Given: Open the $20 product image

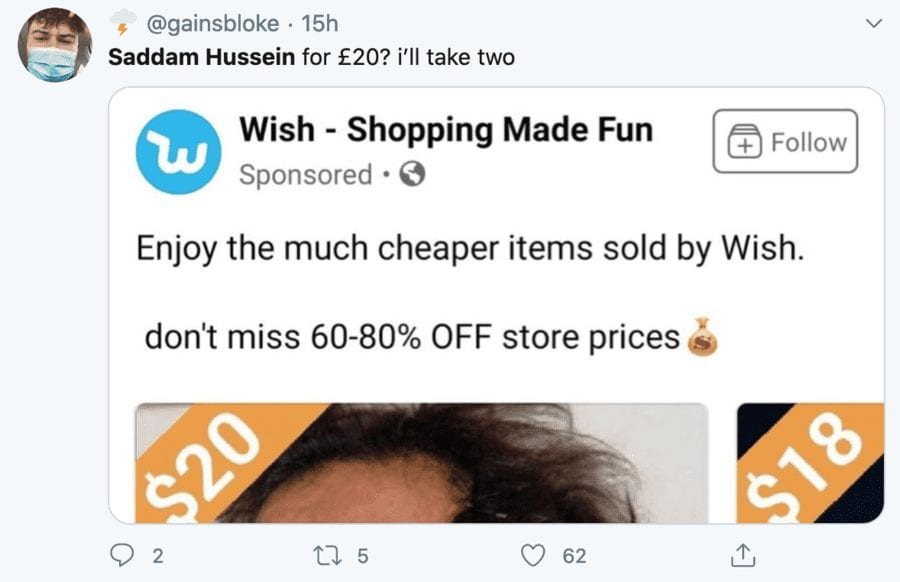Looking at the screenshot, I should point(421,463).
